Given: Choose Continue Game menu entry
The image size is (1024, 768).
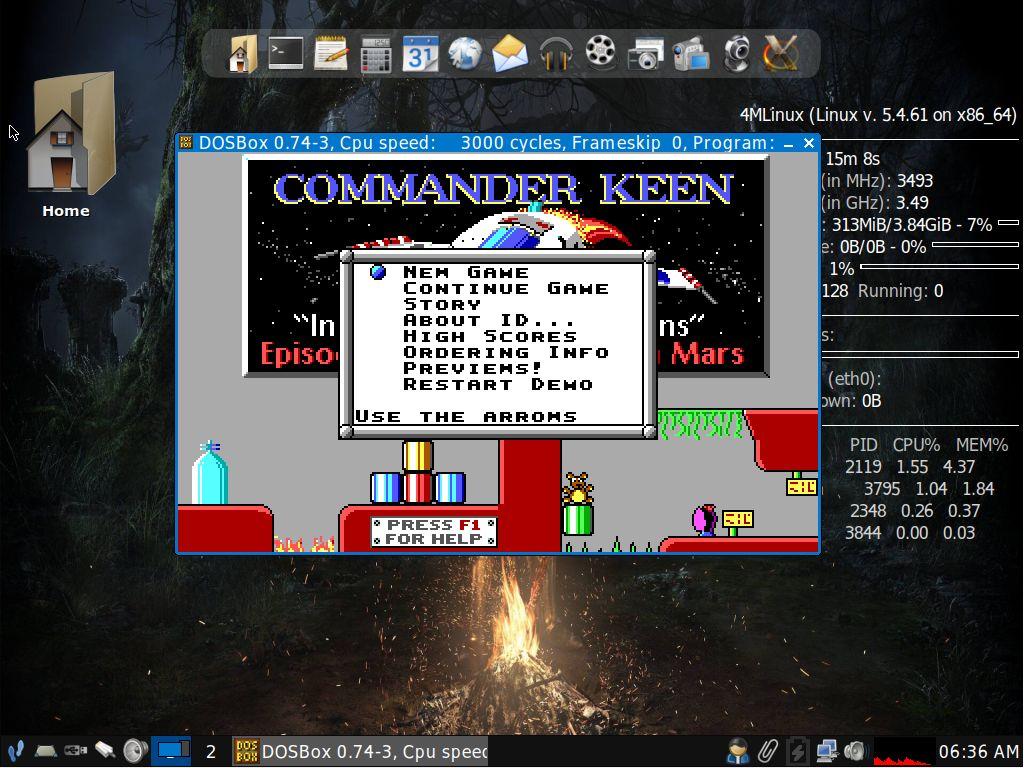Looking at the screenshot, I should [x=505, y=288].
